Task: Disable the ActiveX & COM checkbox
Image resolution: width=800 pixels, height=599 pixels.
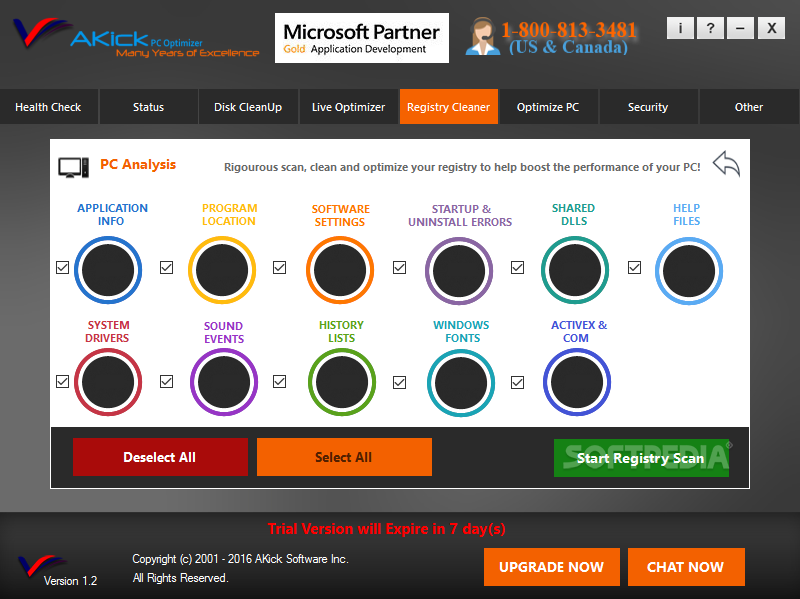Action: (517, 382)
